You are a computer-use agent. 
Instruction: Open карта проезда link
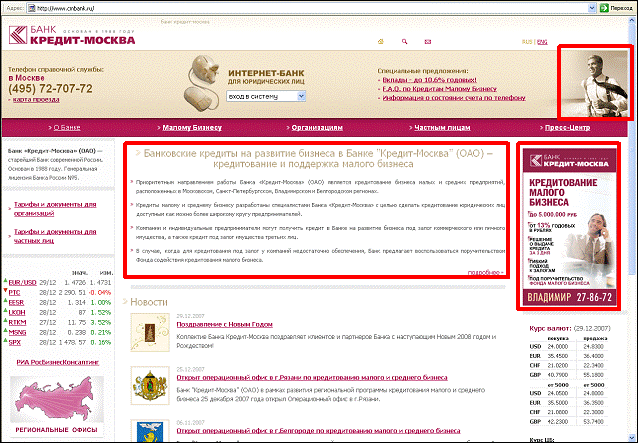click(x=36, y=99)
